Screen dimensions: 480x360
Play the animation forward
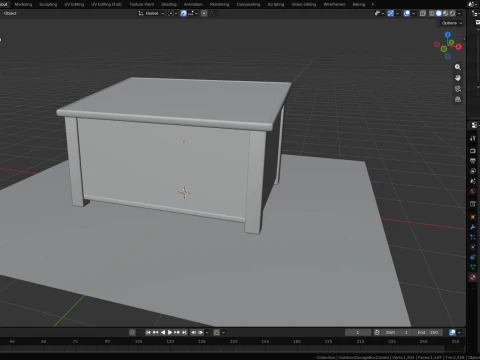pyautogui.click(x=170, y=332)
